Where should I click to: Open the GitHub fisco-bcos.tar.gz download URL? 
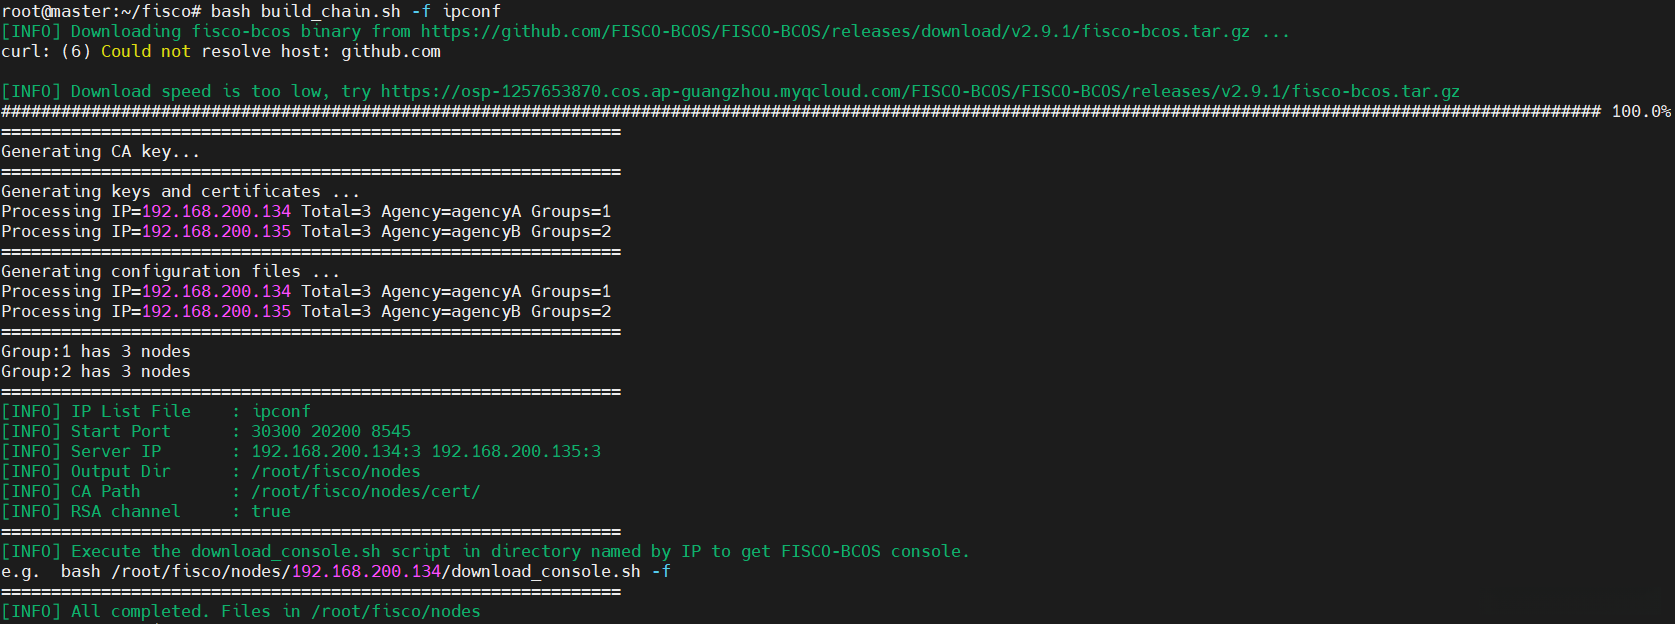click(x=835, y=31)
